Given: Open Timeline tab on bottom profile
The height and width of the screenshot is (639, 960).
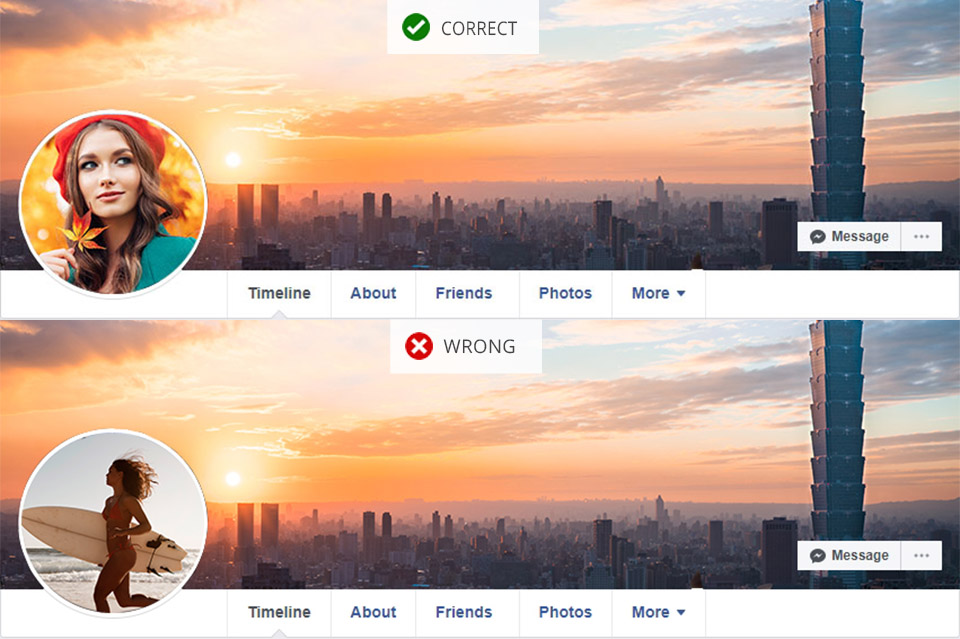Looking at the screenshot, I should pyautogui.click(x=279, y=613).
